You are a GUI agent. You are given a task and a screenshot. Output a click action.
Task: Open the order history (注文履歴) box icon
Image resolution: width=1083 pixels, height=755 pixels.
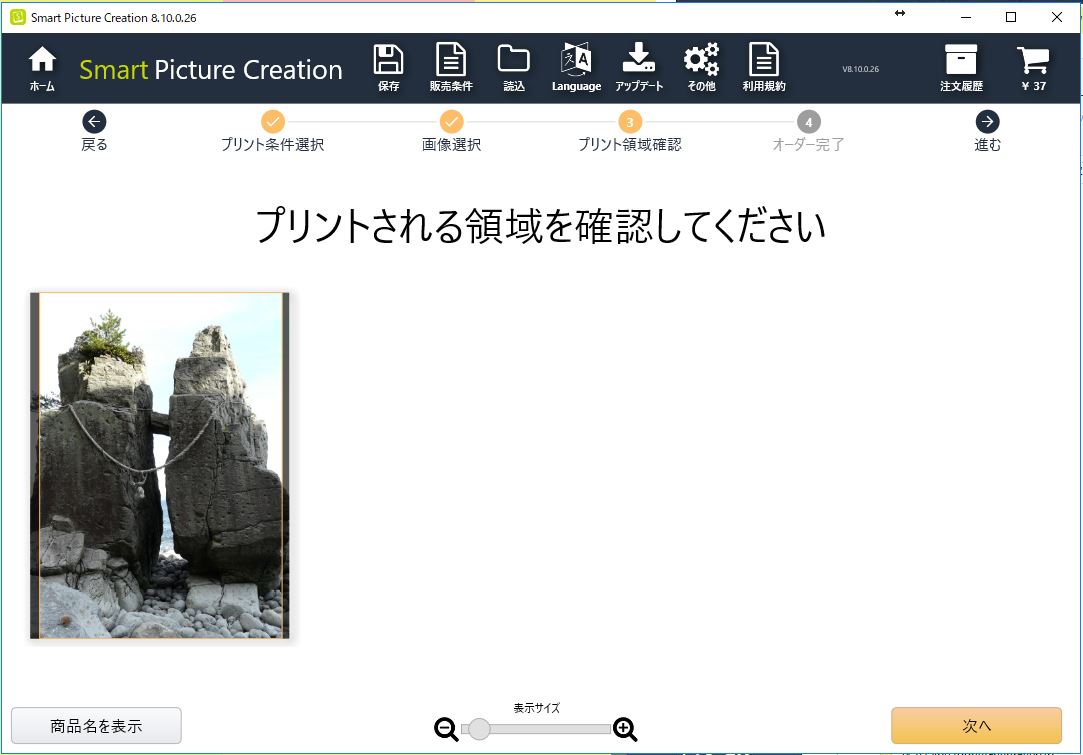(960, 62)
